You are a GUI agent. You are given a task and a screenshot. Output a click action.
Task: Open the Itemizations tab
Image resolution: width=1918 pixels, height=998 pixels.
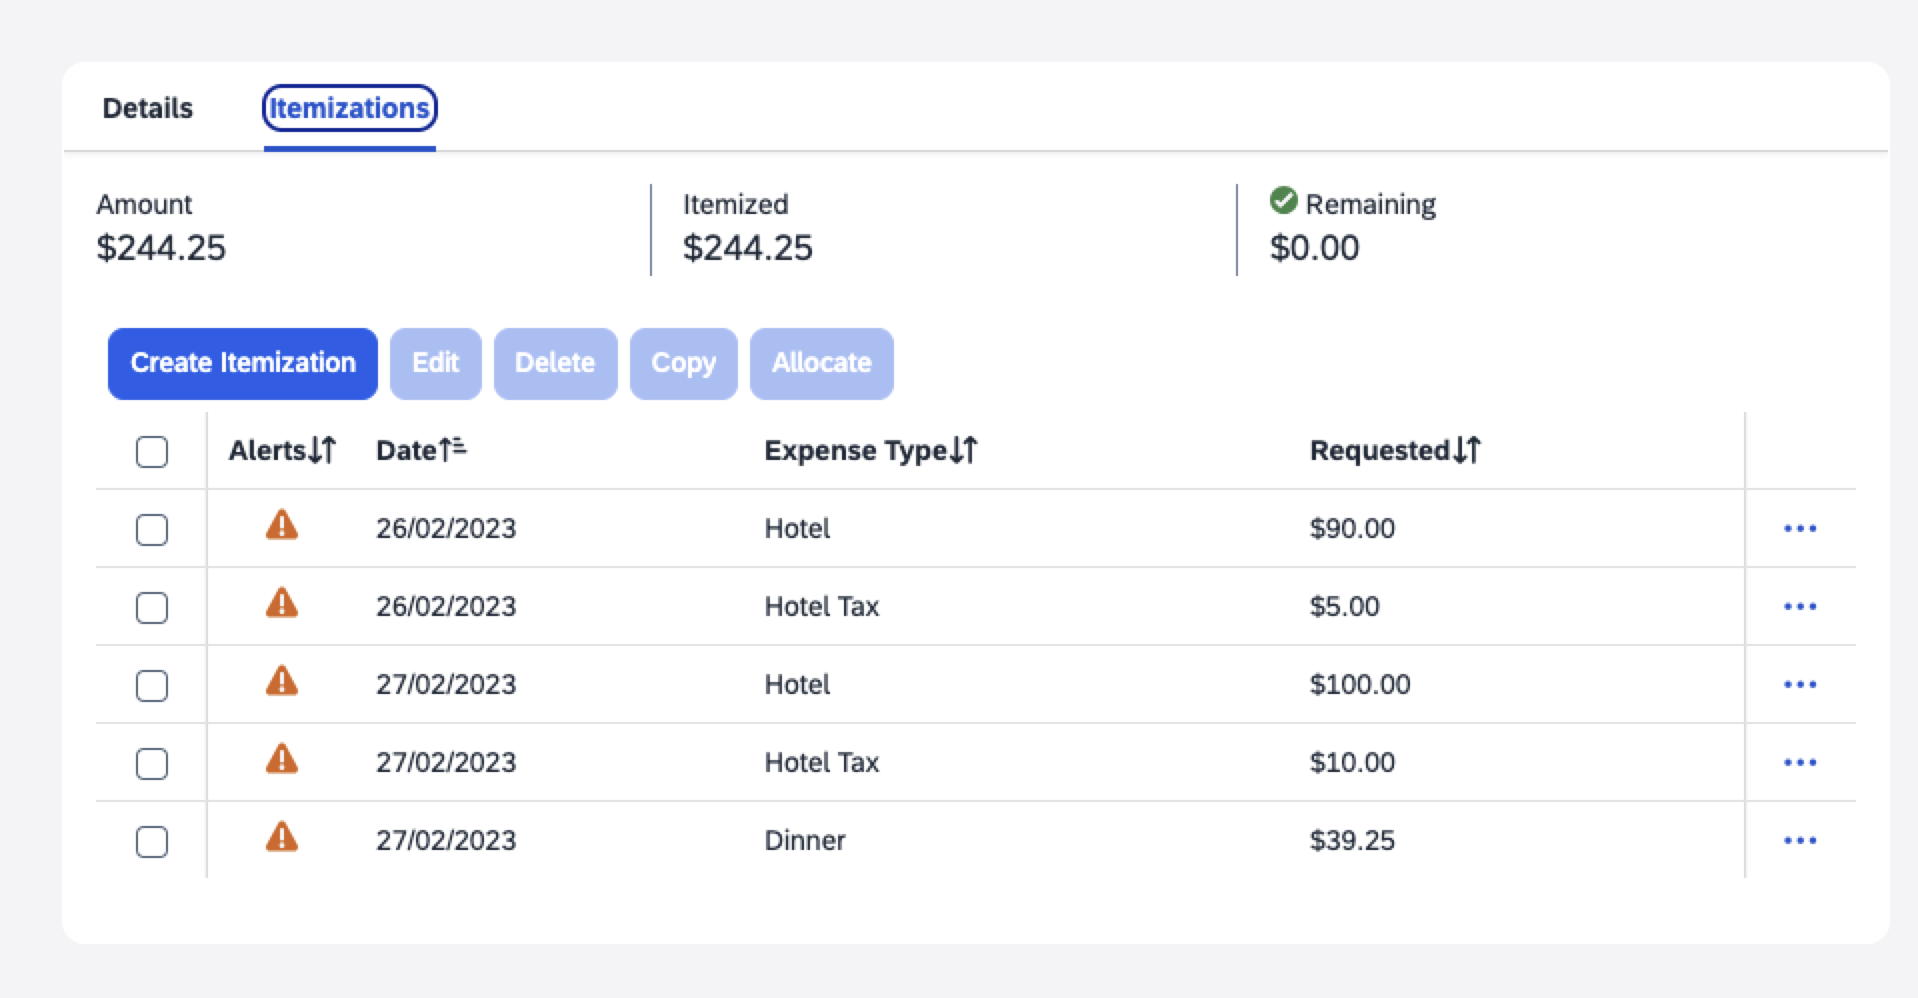(349, 108)
